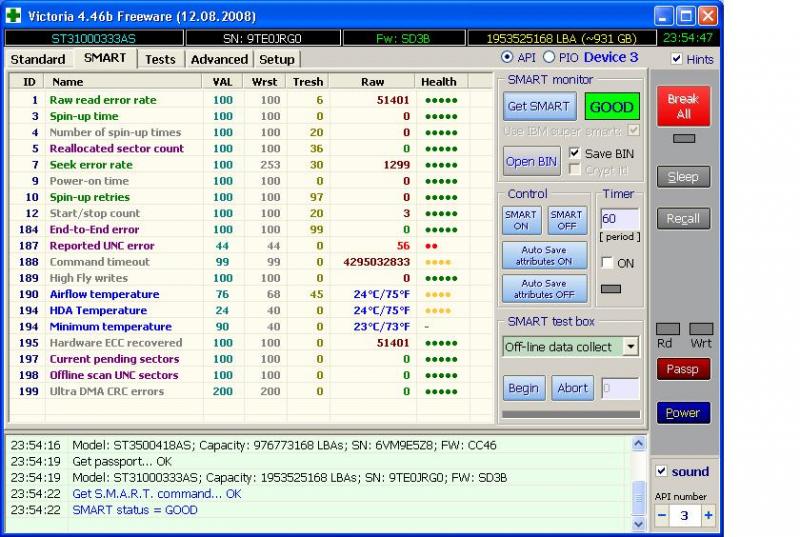
Task: Click the Timer period input field
Action: point(619,219)
